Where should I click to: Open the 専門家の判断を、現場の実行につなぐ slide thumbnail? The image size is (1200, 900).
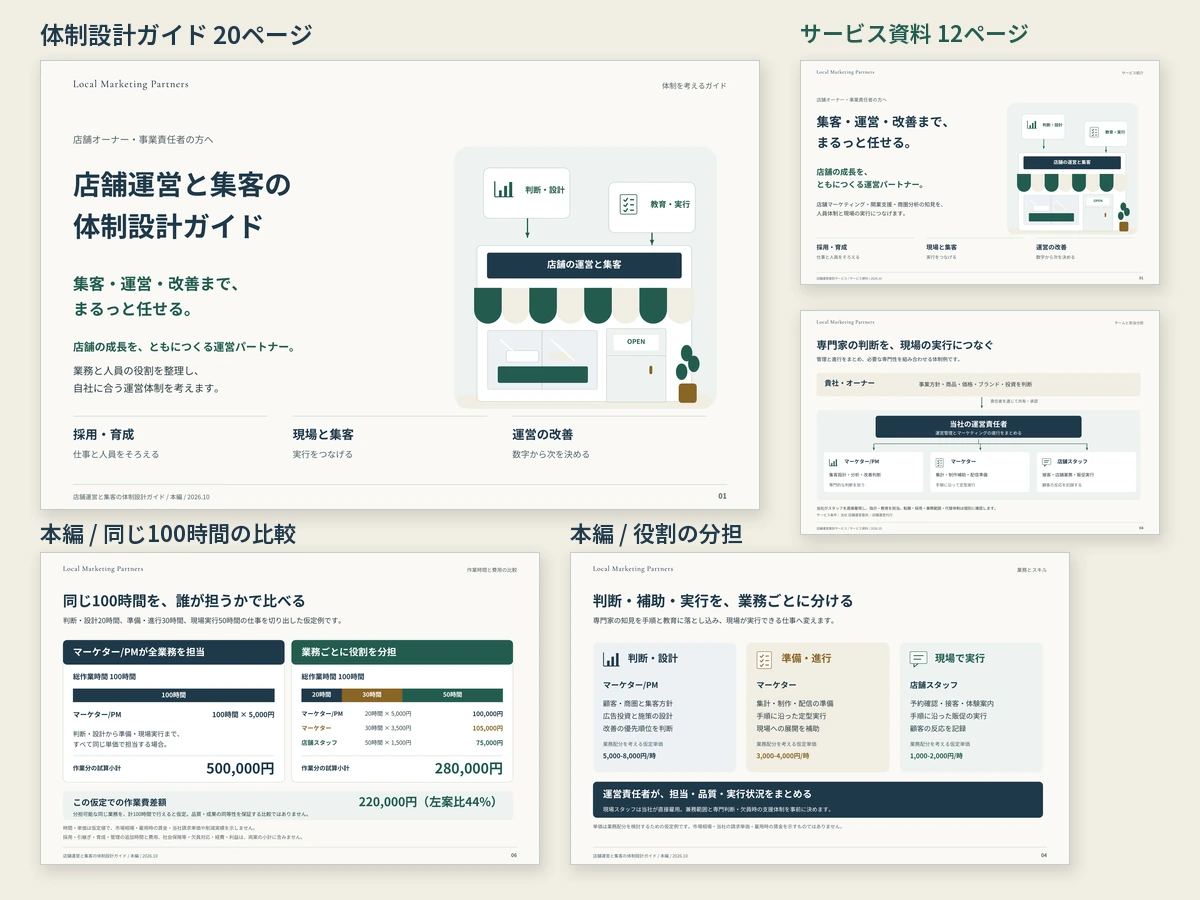coord(979,422)
